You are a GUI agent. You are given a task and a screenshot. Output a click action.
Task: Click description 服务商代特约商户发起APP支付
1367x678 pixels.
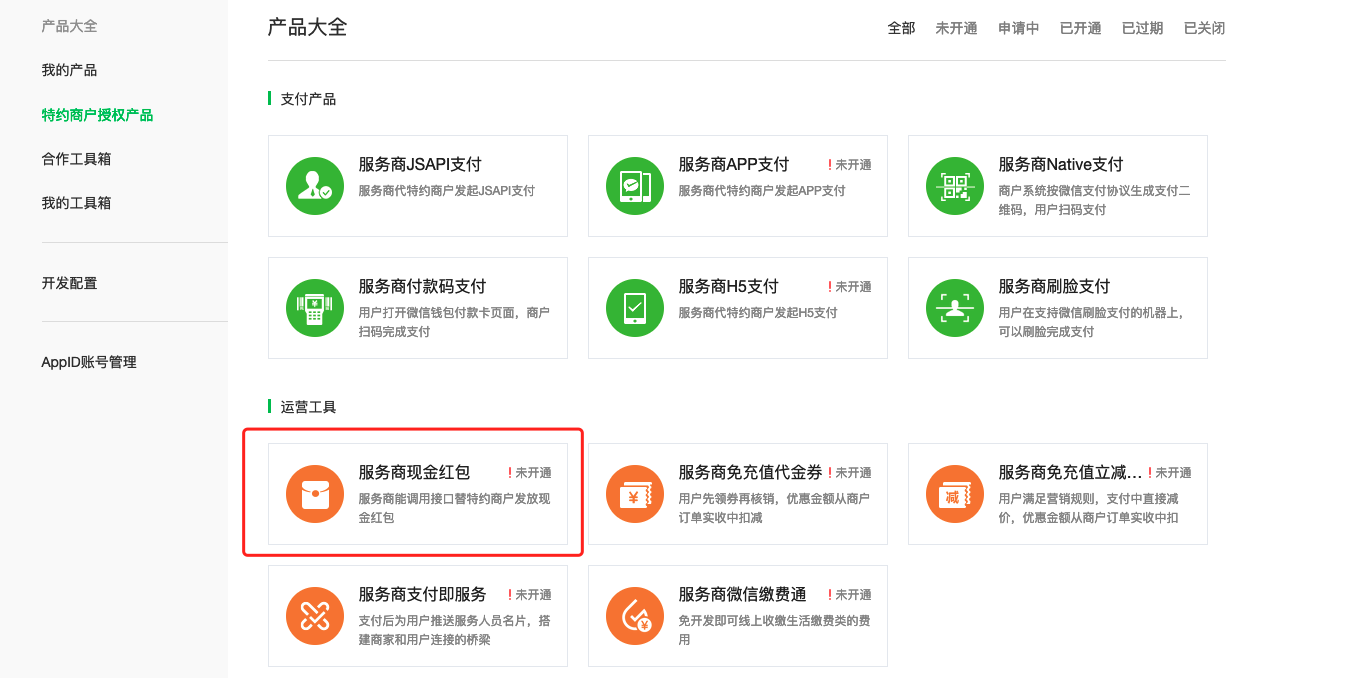pos(761,190)
